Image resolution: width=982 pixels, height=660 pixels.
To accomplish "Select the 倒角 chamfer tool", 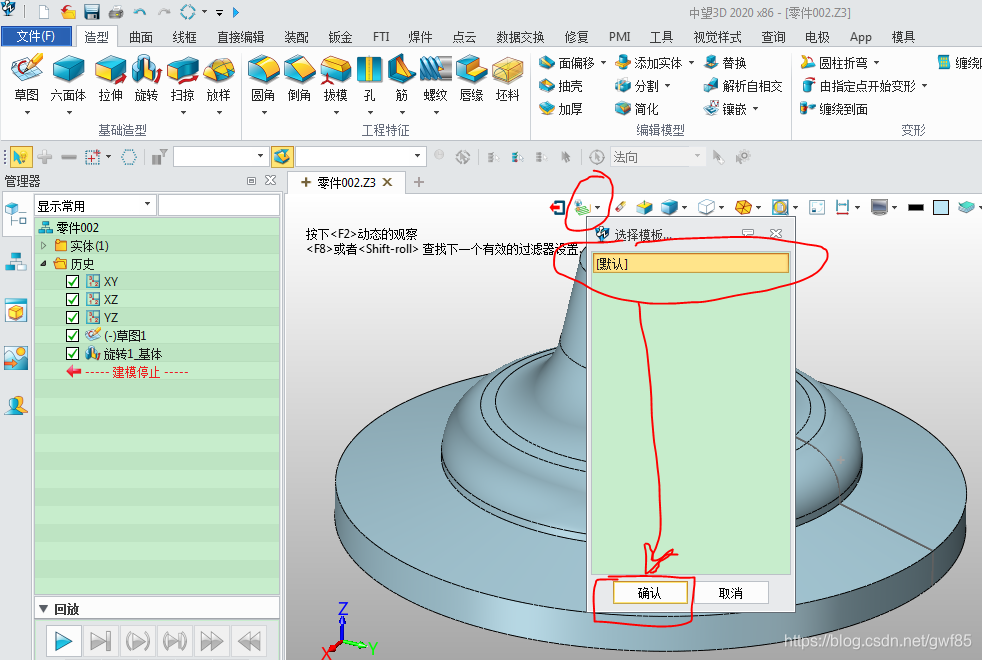I will (299, 74).
